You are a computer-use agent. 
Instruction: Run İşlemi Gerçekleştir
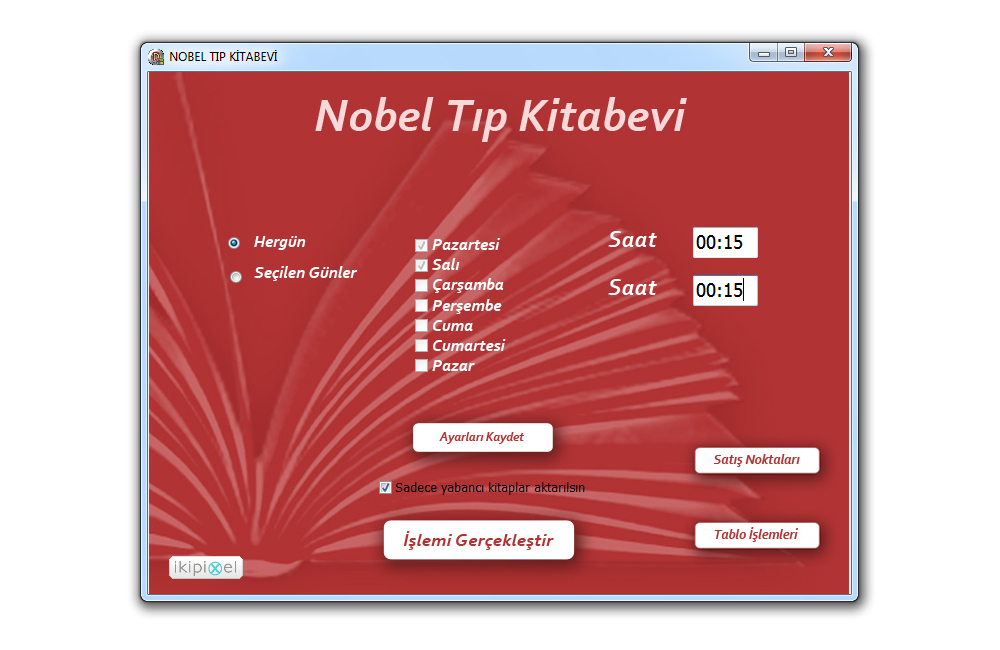pyautogui.click(x=479, y=540)
